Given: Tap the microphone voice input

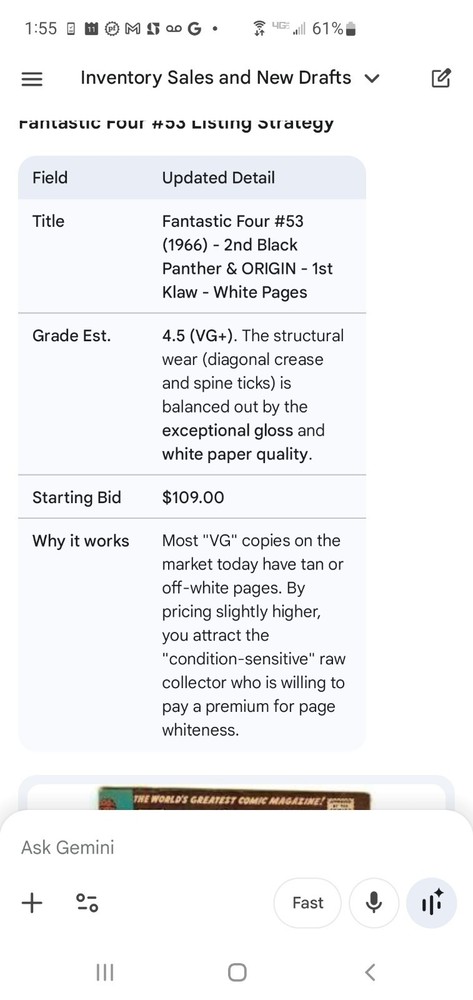Looking at the screenshot, I should click(374, 902).
